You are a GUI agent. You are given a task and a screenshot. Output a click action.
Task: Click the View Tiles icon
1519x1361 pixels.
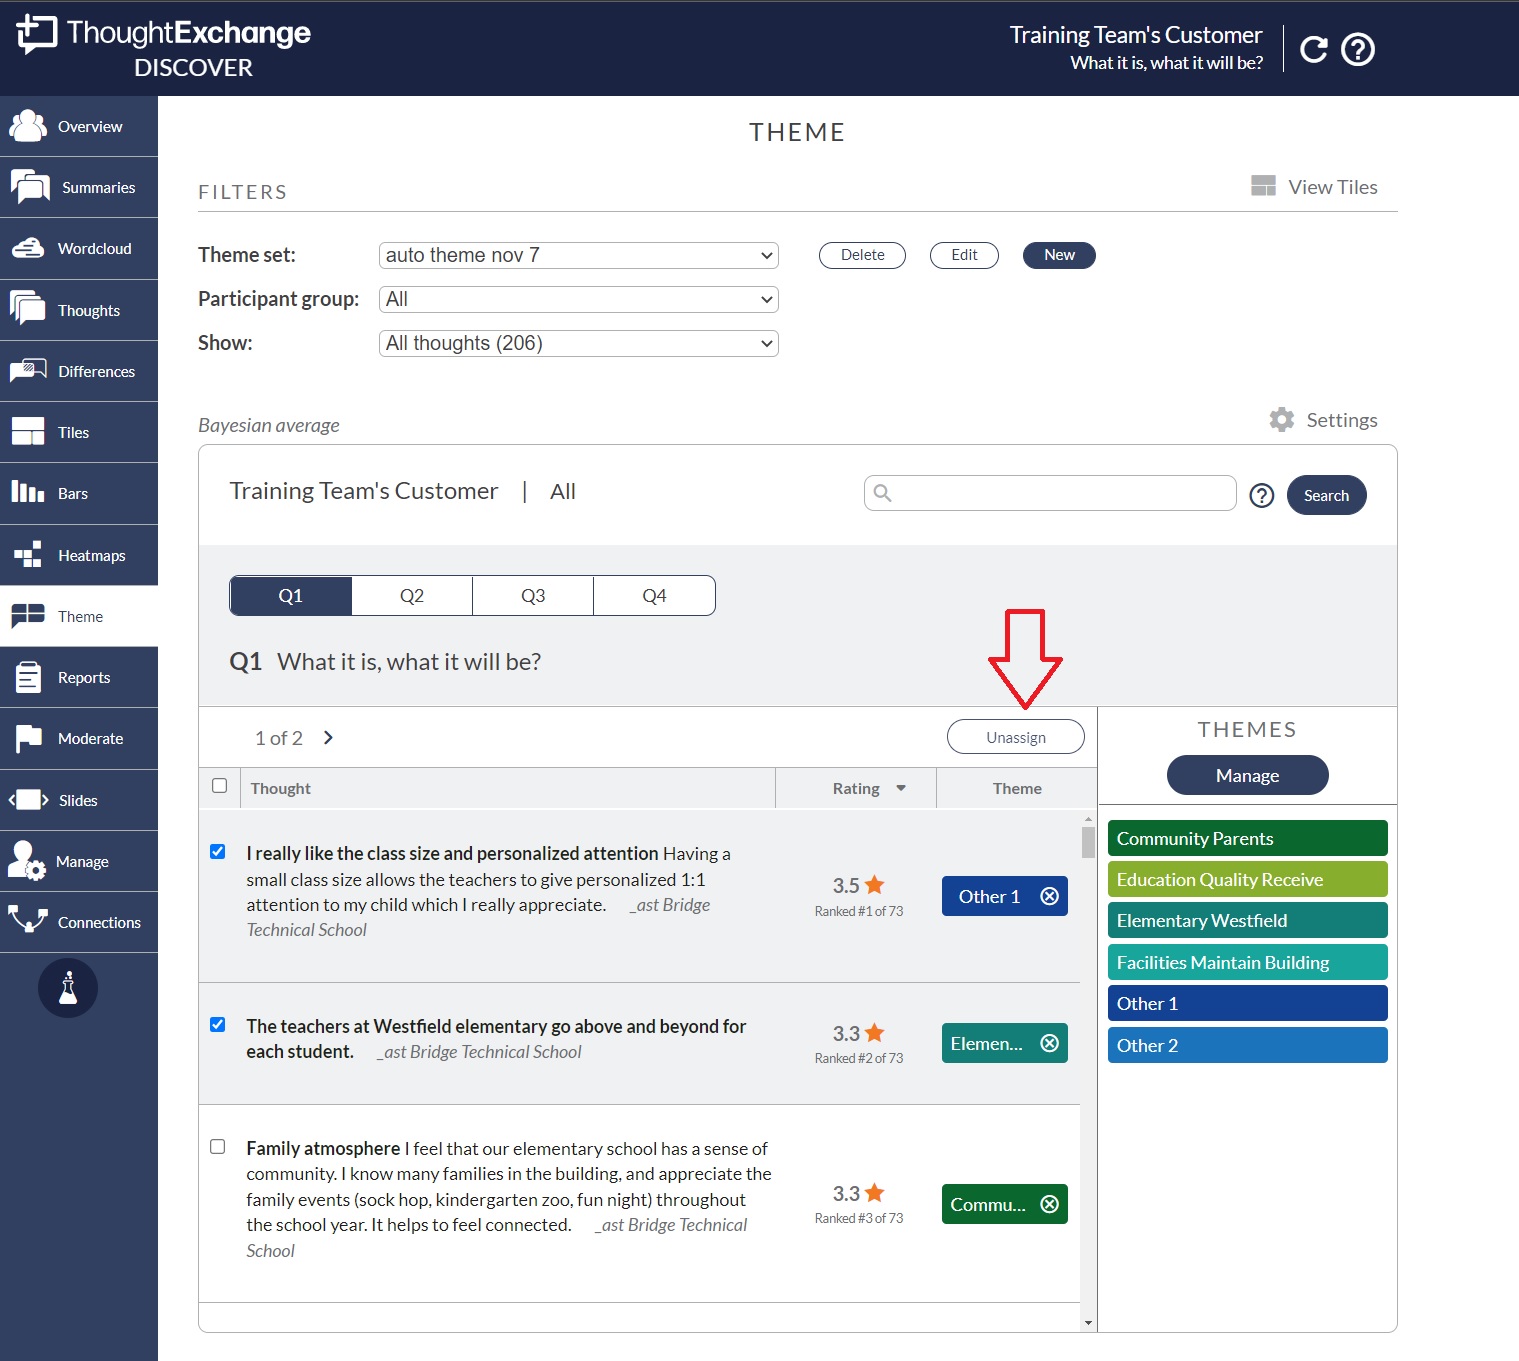tap(1263, 186)
